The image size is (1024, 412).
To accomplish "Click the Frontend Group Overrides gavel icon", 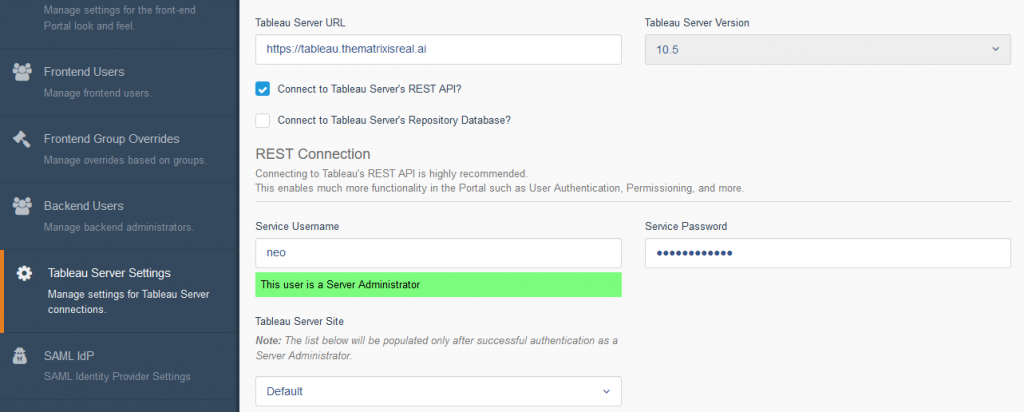I will (22, 139).
